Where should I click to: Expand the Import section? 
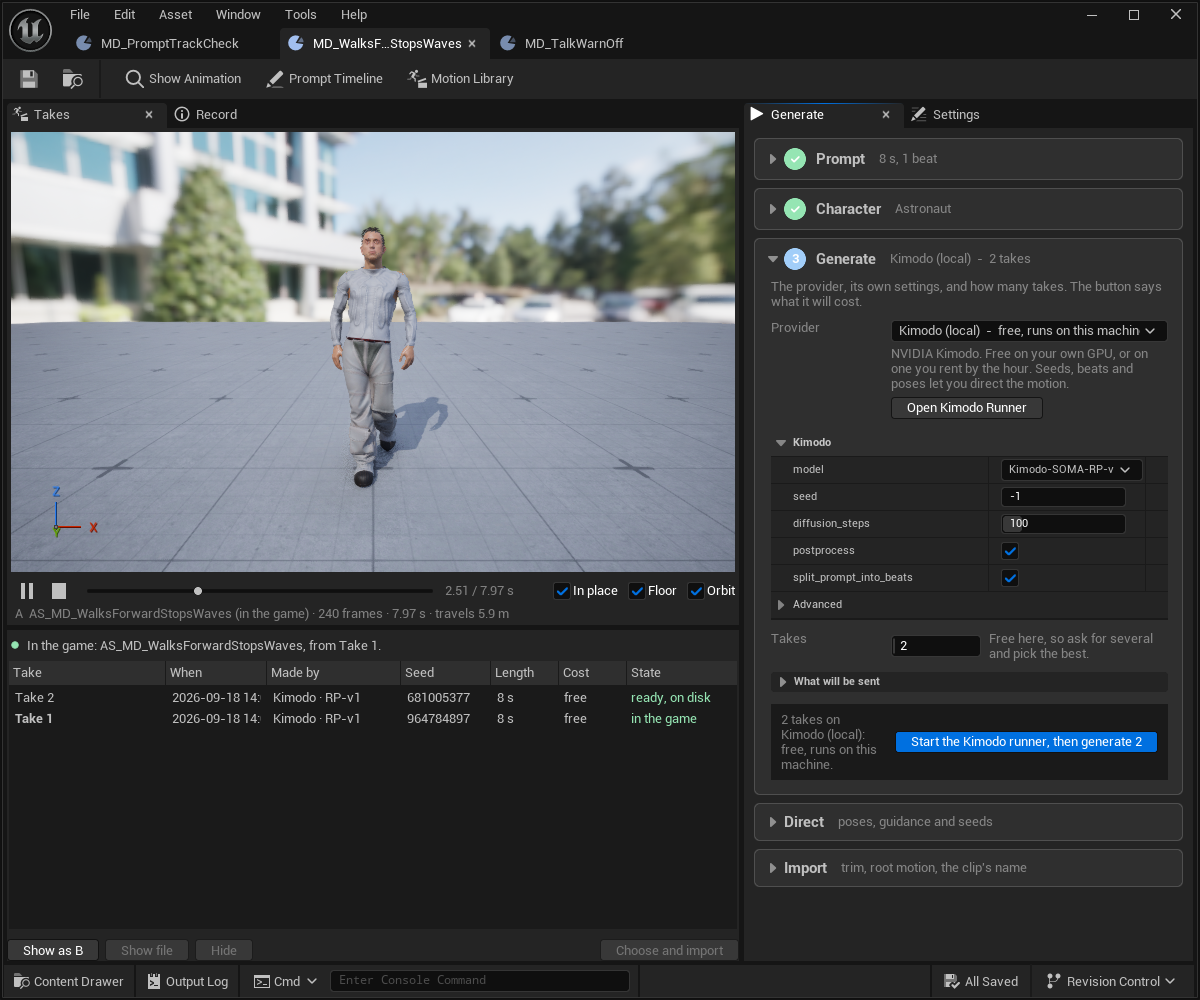click(x=773, y=868)
